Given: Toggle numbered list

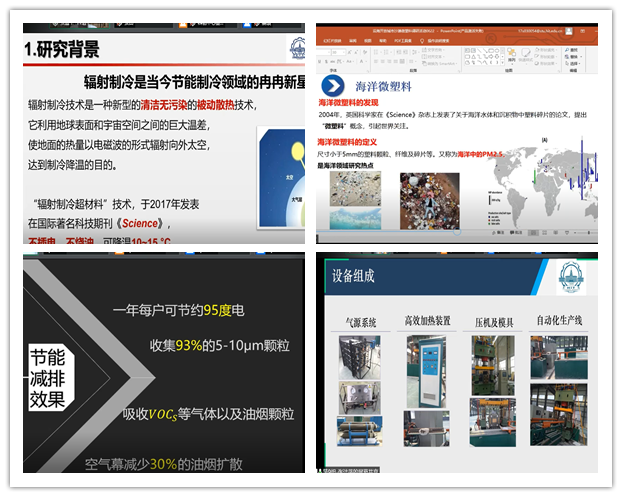Looking at the screenshot, I should (388, 52).
